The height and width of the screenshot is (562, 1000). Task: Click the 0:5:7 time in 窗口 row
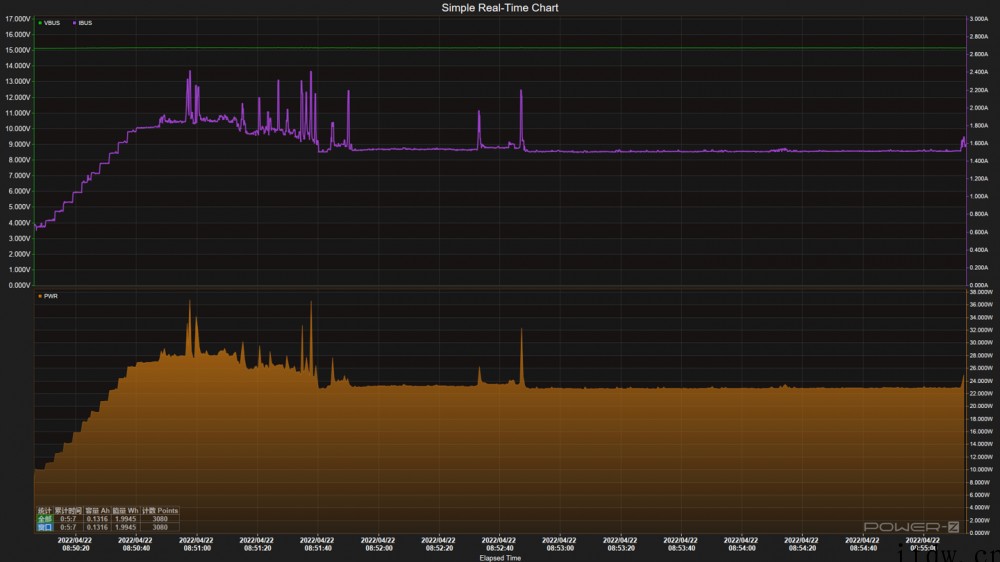tap(68, 528)
